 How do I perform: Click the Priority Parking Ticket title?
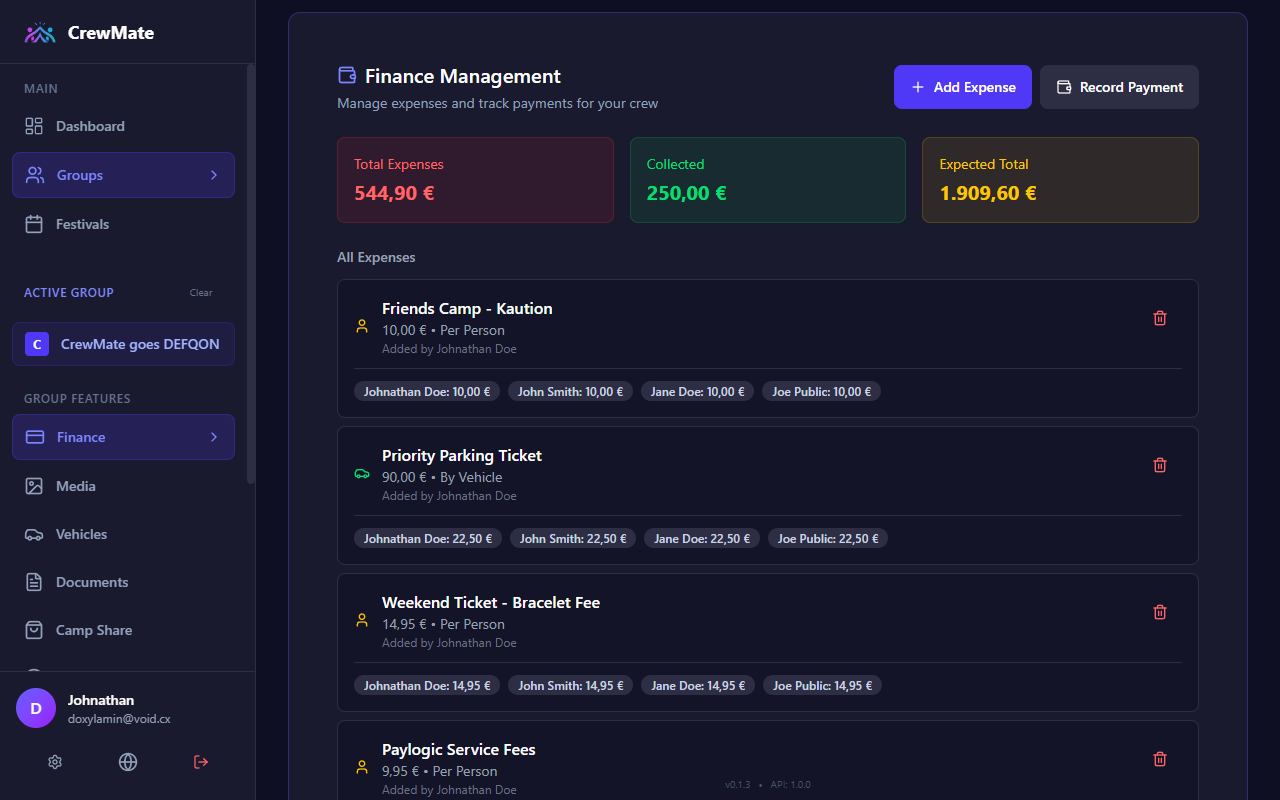pos(462,456)
